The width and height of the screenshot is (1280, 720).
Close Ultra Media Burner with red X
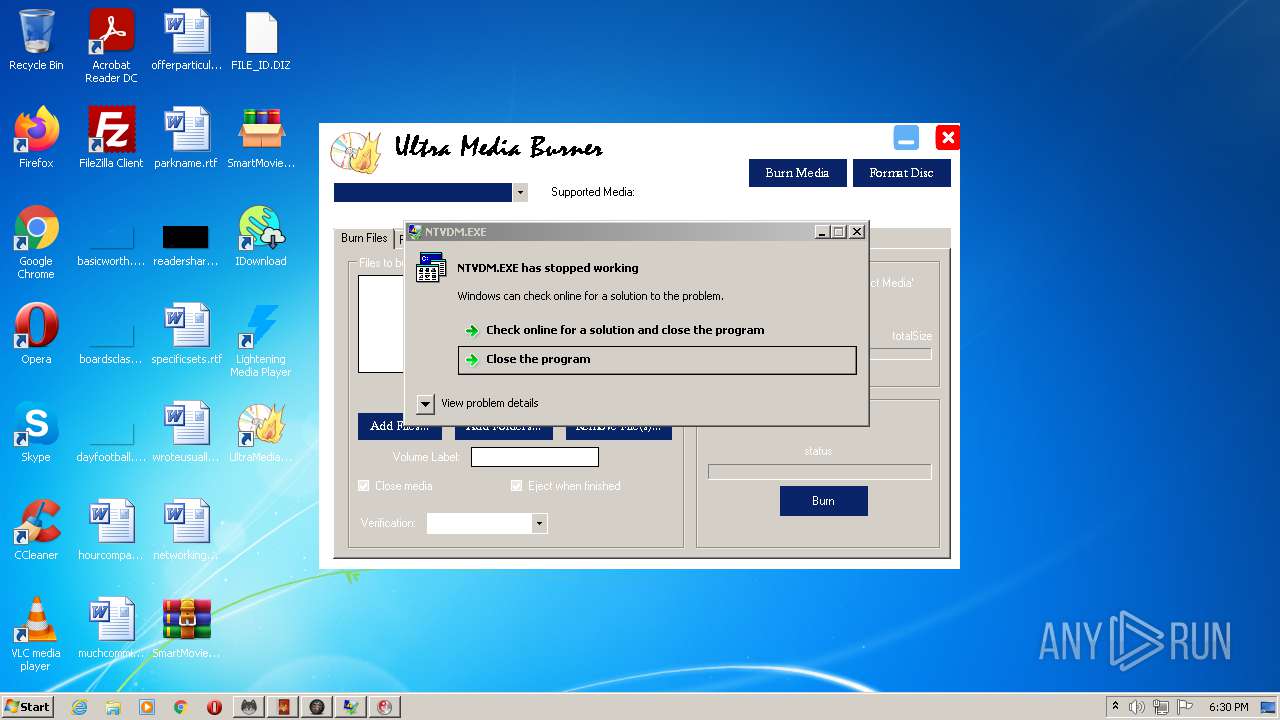tap(947, 138)
